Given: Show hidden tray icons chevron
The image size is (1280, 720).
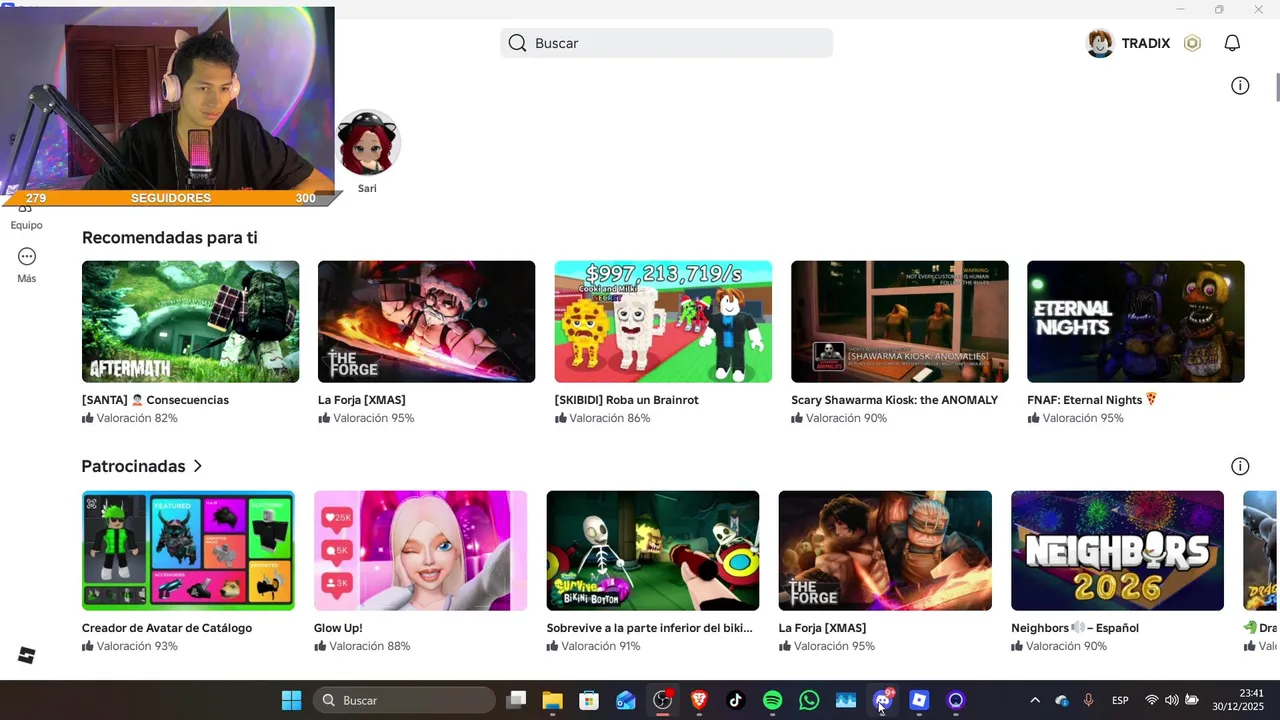Looking at the screenshot, I should (1035, 700).
